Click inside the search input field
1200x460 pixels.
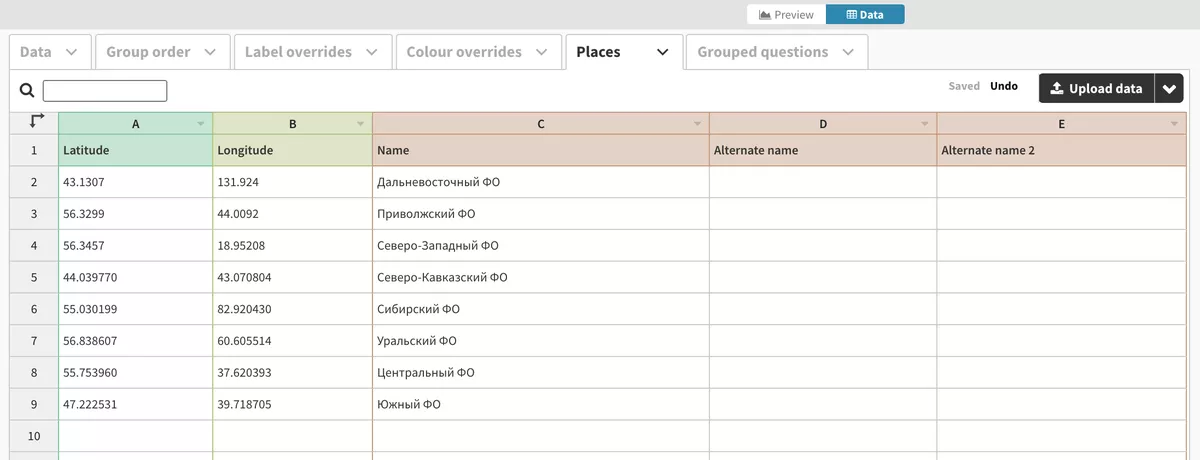point(105,91)
